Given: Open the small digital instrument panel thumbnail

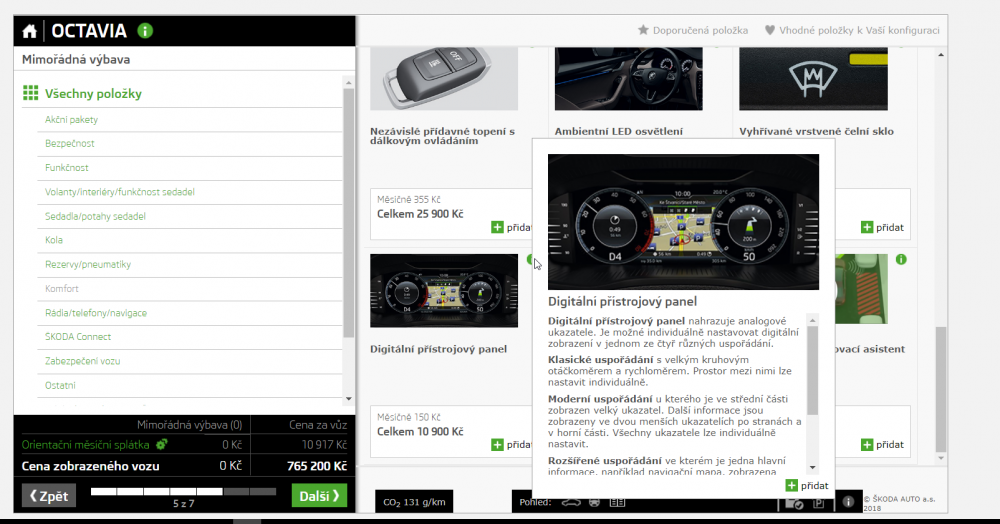Looking at the screenshot, I should (444, 291).
